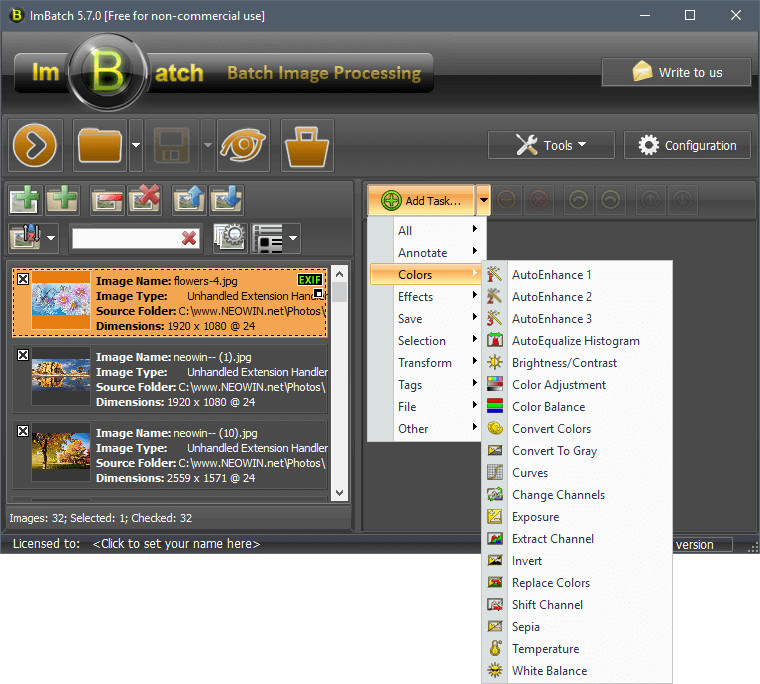Open the Tags task category
The height and width of the screenshot is (684, 760).
tap(425, 384)
